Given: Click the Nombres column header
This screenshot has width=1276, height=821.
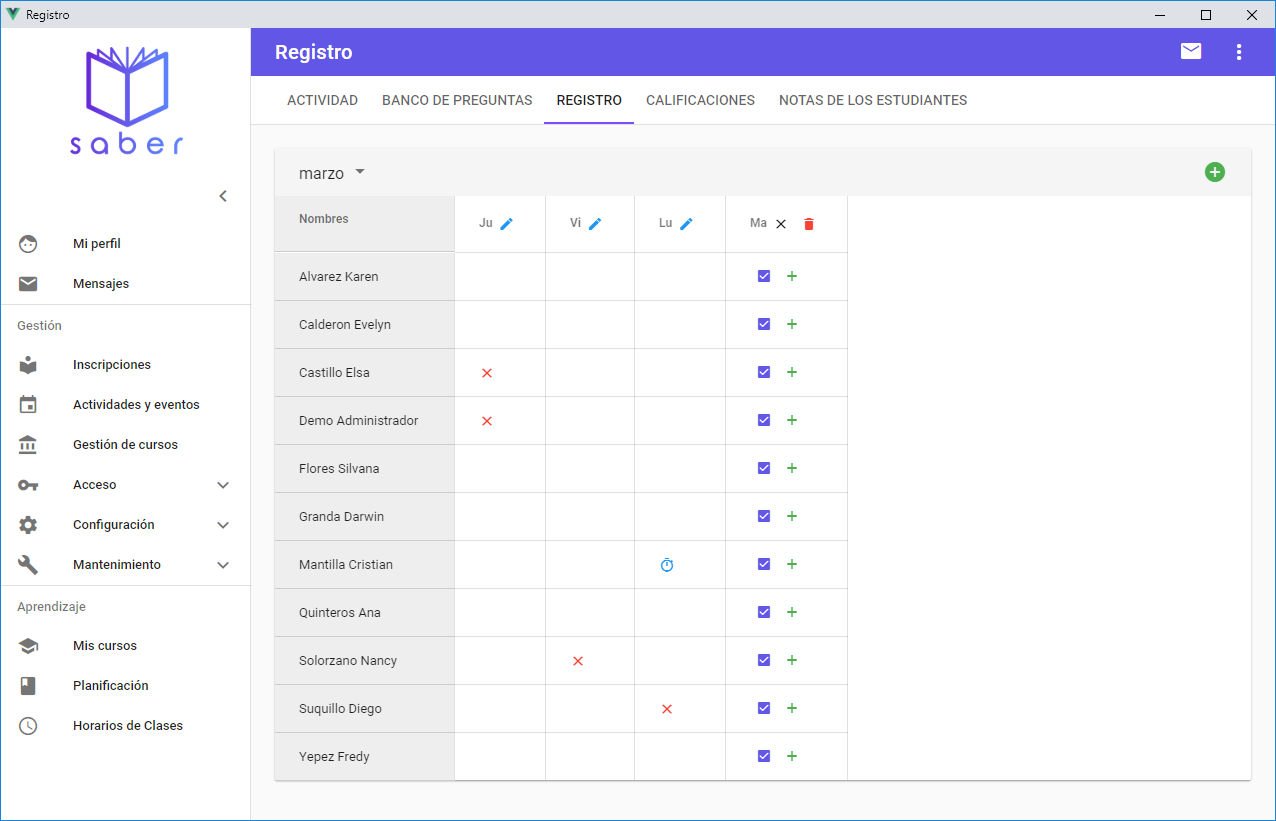Looking at the screenshot, I should [365, 223].
